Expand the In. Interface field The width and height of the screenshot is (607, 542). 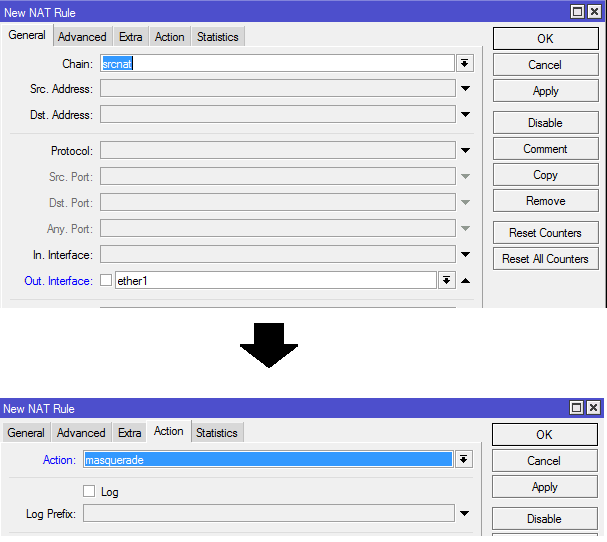(465, 254)
